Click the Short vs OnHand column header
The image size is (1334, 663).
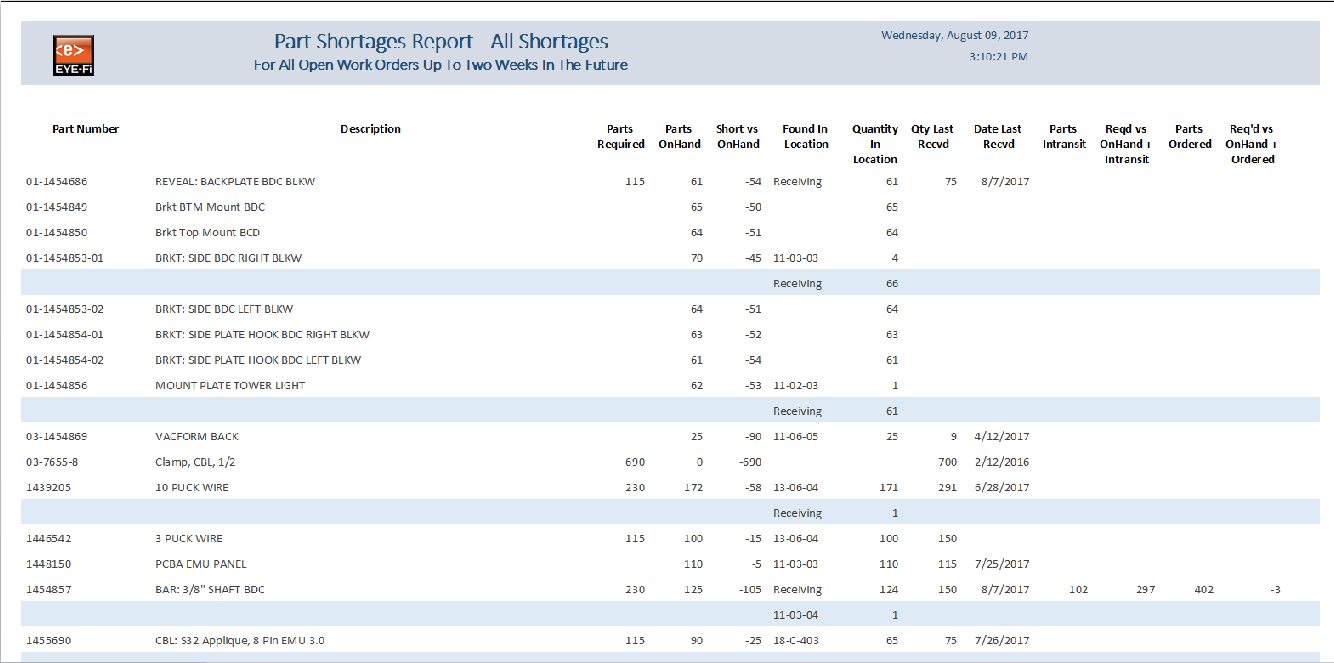pyautogui.click(x=737, y=137)
